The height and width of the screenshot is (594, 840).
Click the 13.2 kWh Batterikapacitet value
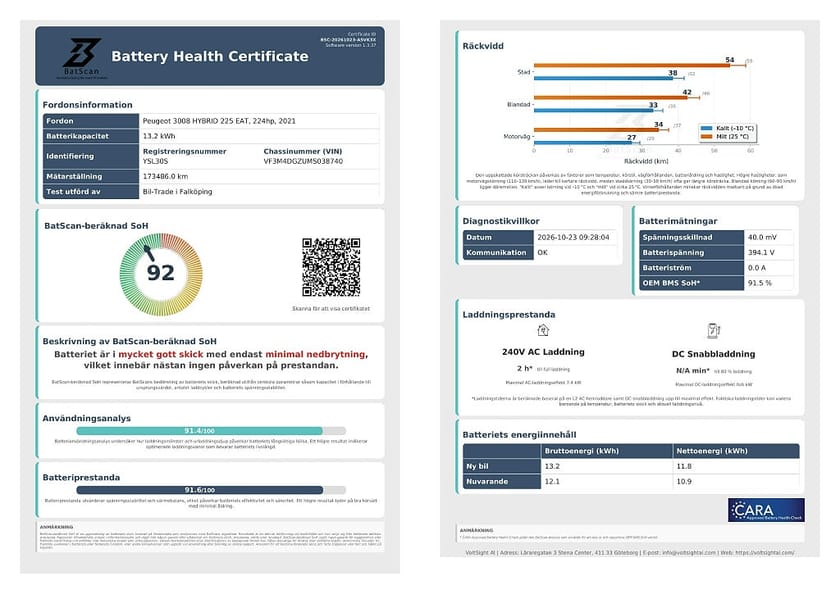pos(159,136)
